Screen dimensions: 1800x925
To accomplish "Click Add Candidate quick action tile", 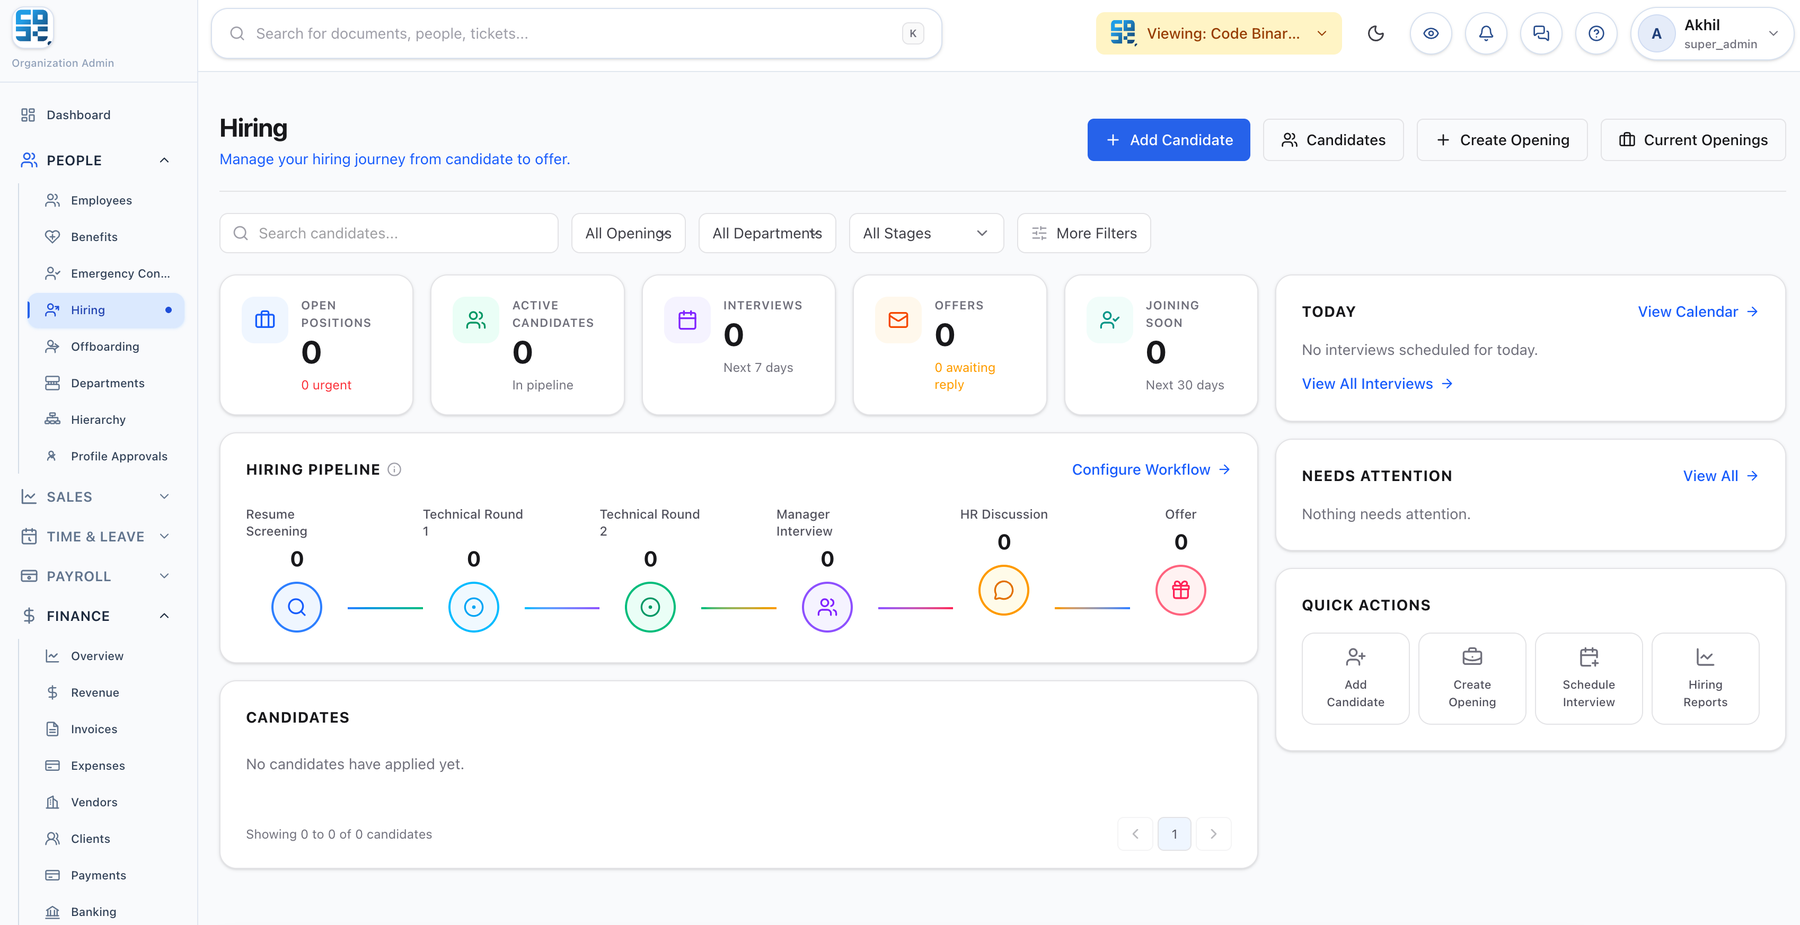I will [1356, 678].
